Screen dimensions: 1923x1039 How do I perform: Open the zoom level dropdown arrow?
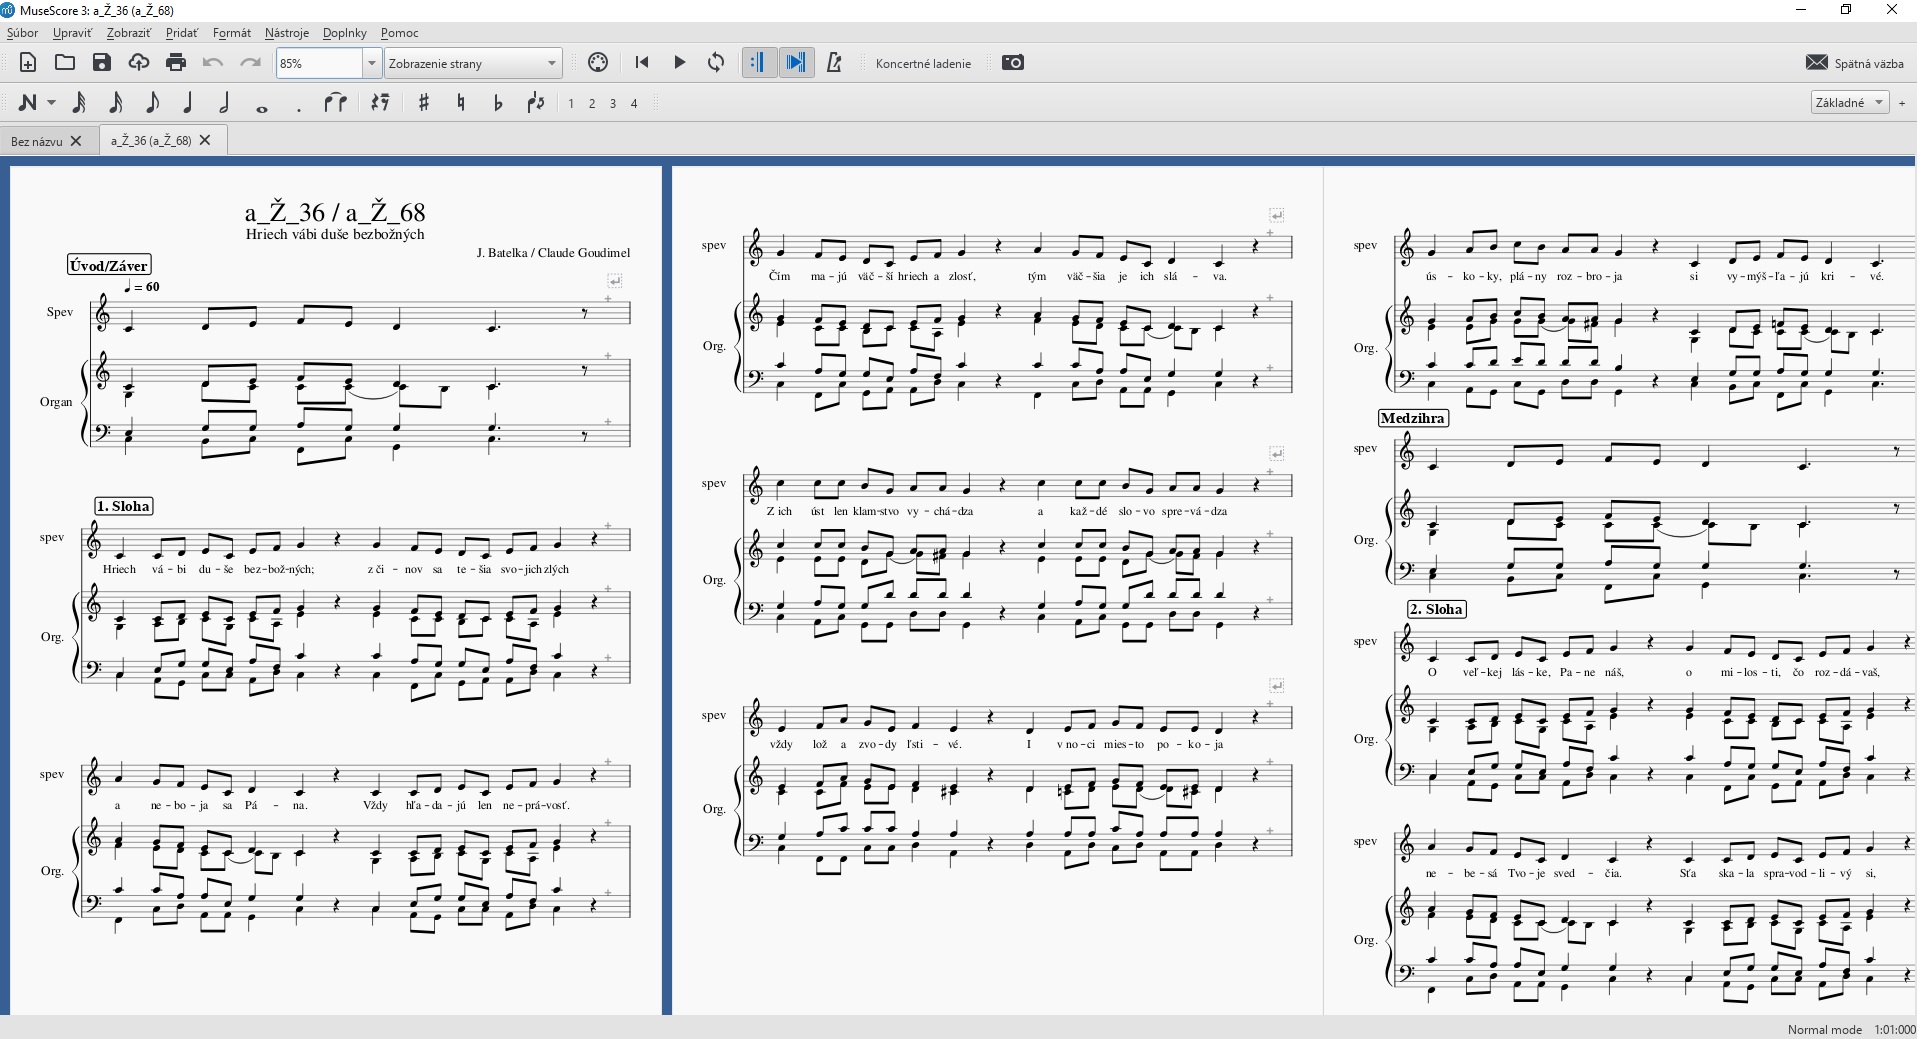tap(372, 63)
